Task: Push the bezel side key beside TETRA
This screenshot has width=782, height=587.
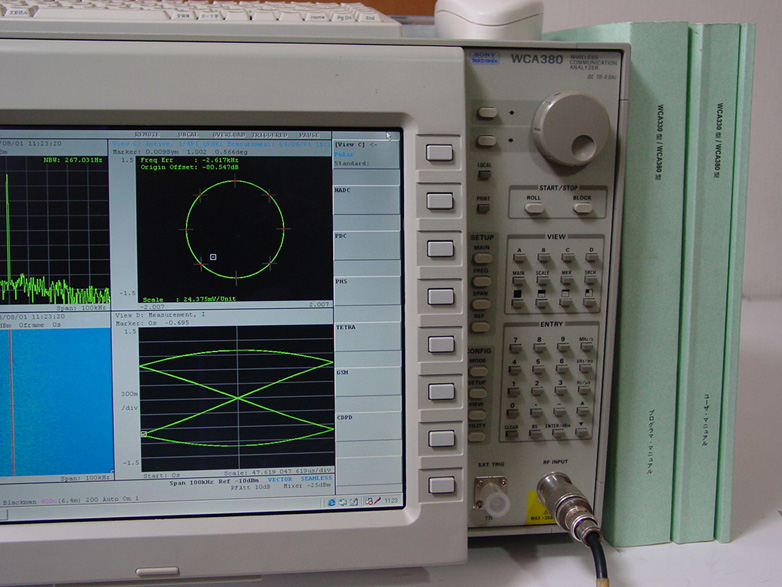Action: pos(441,344)
